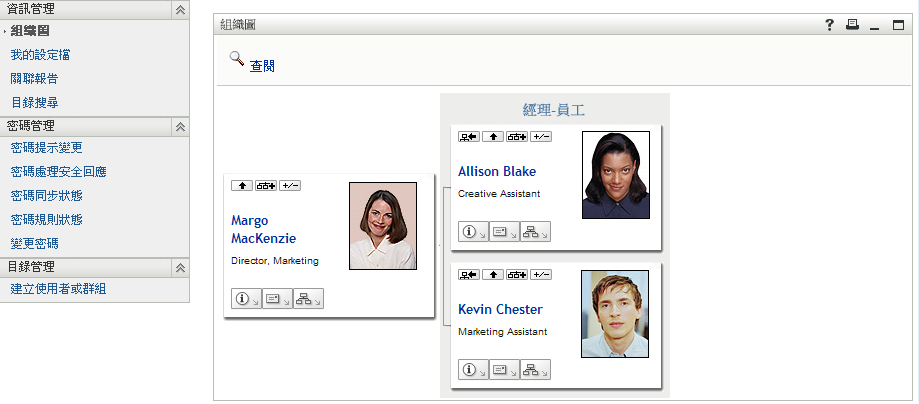
Task: Click the email icon on Allison Blake's card
Action: coord(504,232)
